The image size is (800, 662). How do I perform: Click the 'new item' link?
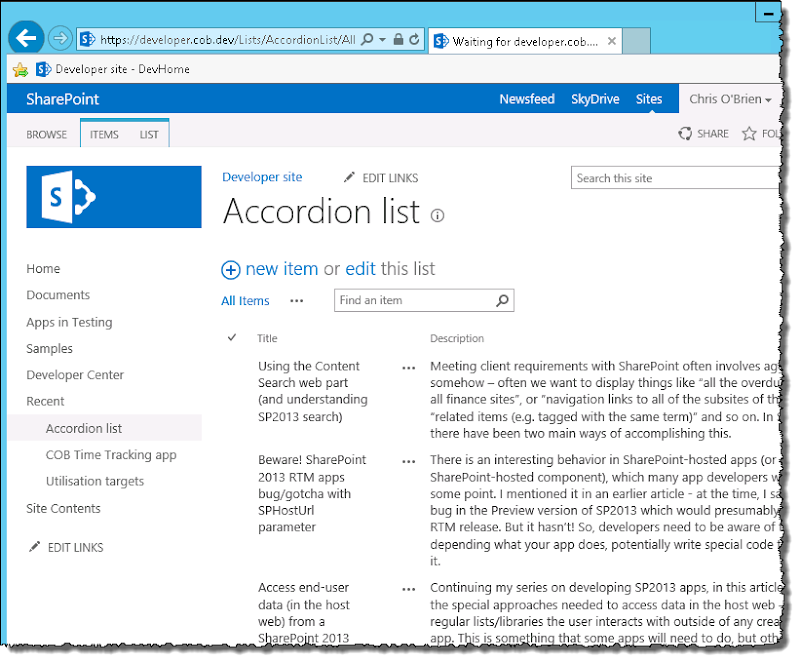282,269
